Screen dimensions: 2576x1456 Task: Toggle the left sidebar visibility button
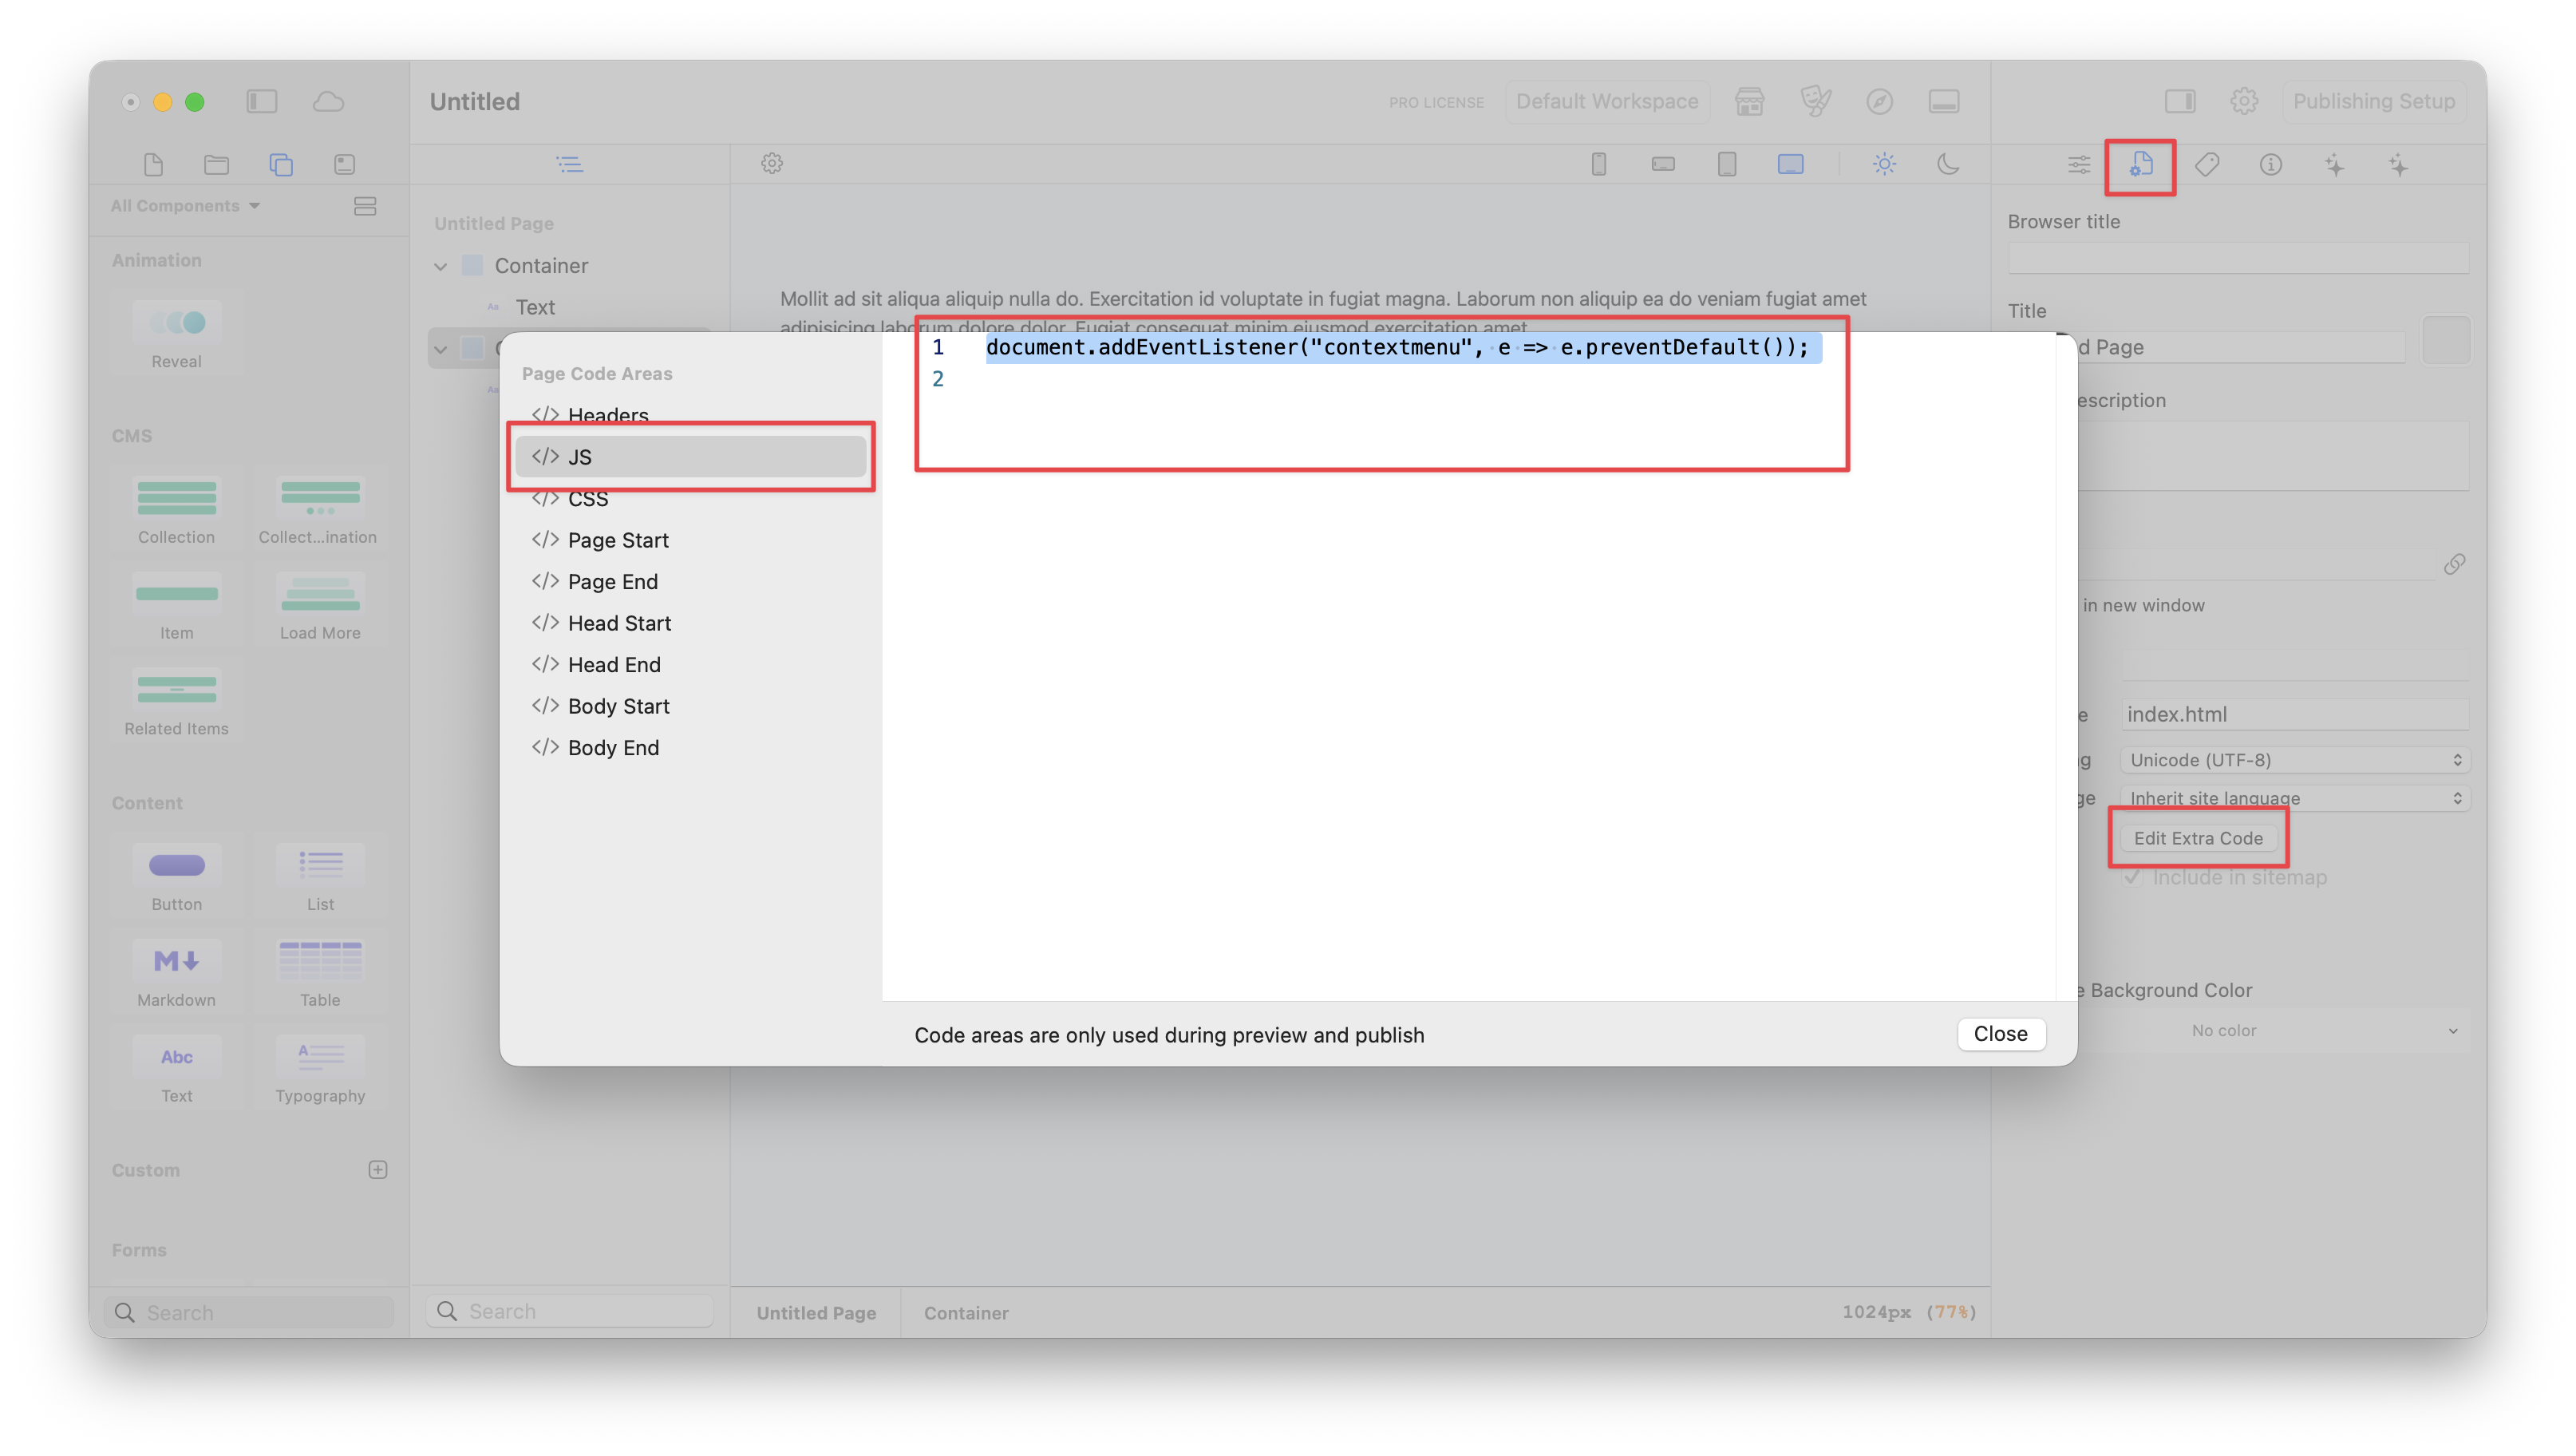(x=262, y=101)
